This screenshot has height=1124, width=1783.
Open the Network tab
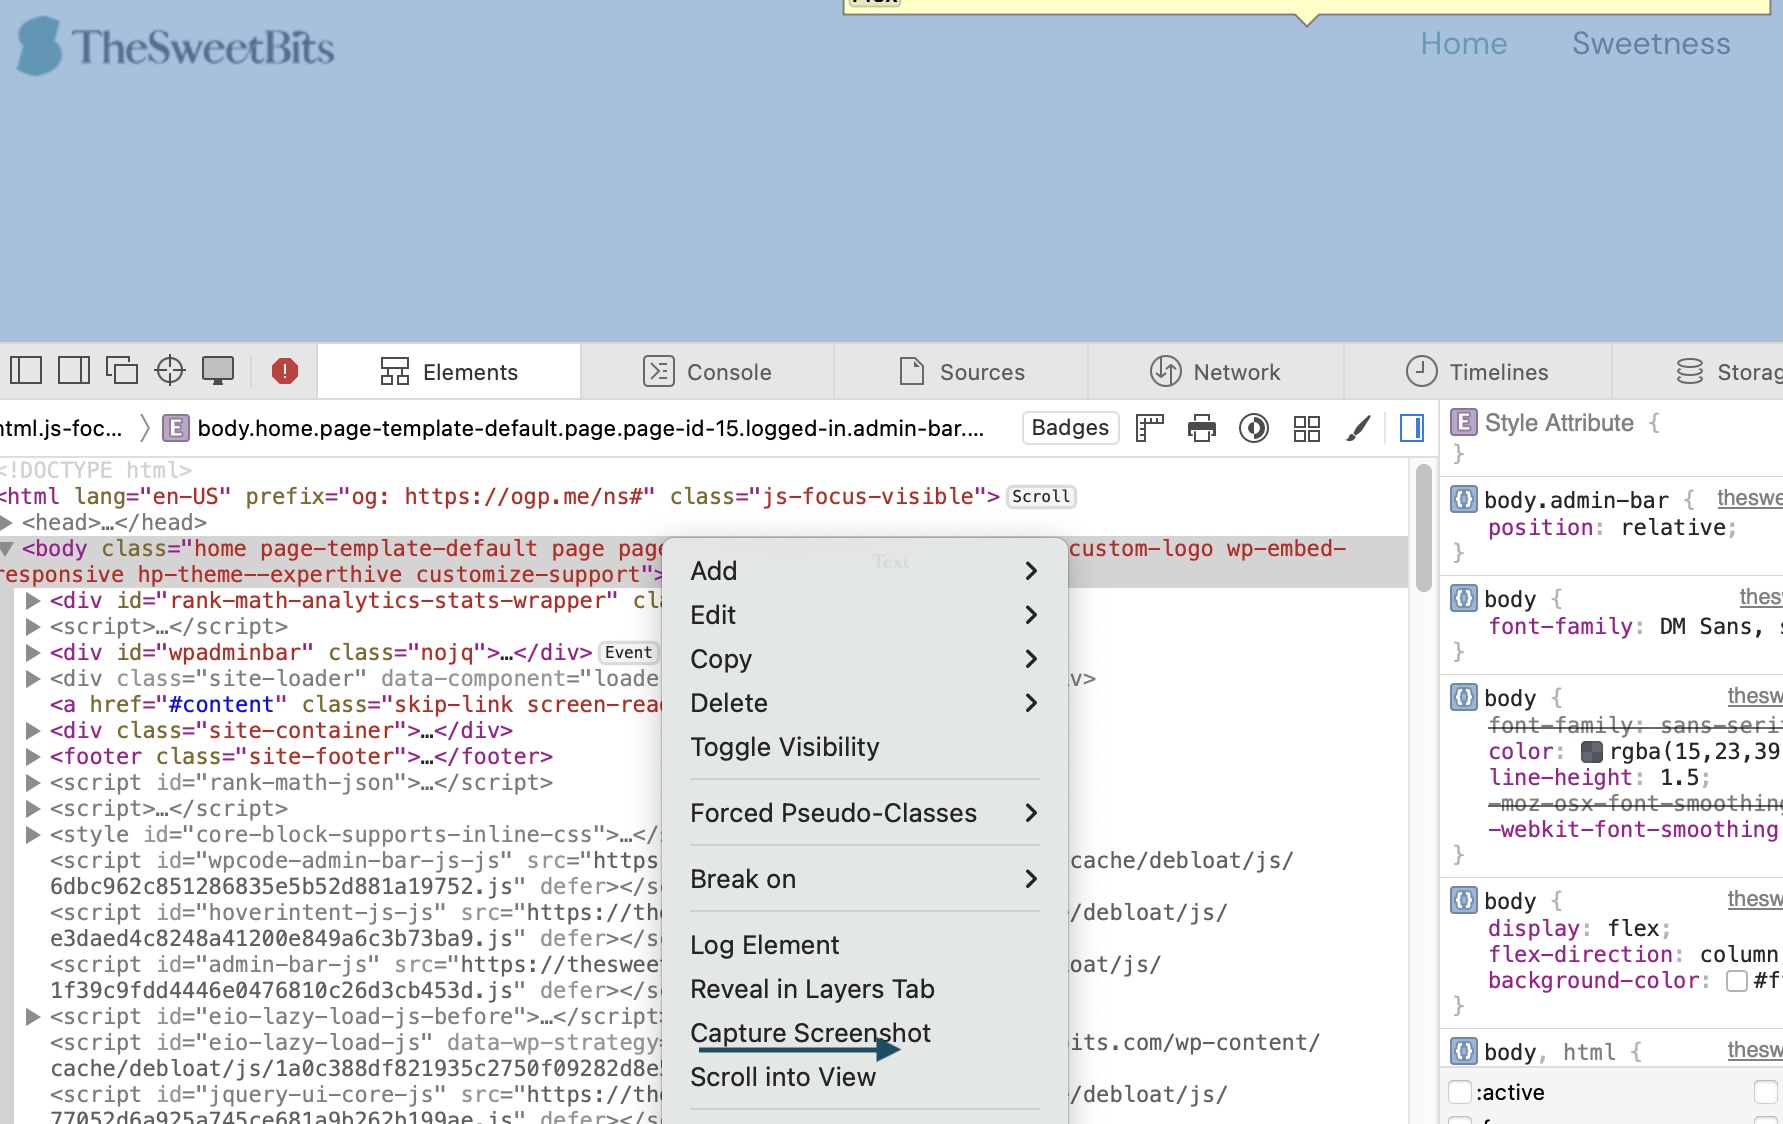pos(1216,372)
